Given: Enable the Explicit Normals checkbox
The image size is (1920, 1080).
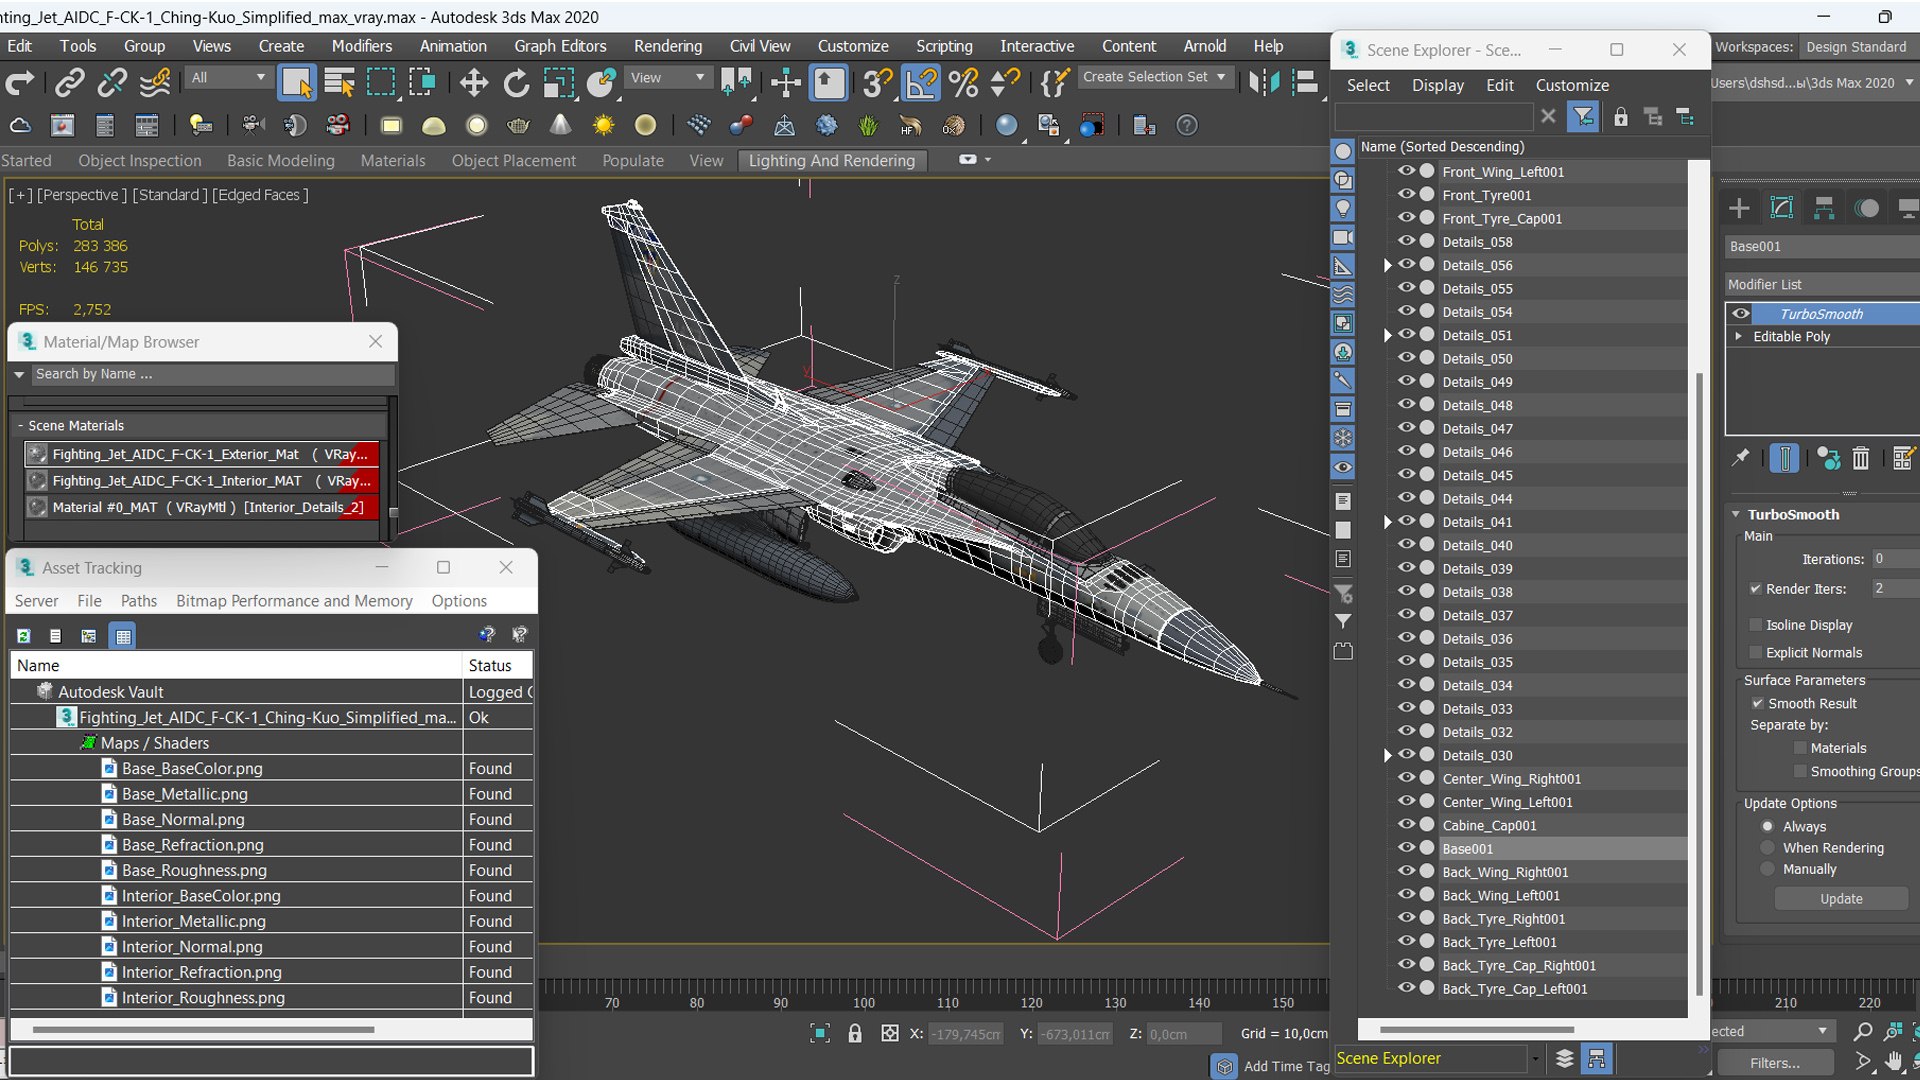Looking at the screenshot, I should coord(1755,653).
